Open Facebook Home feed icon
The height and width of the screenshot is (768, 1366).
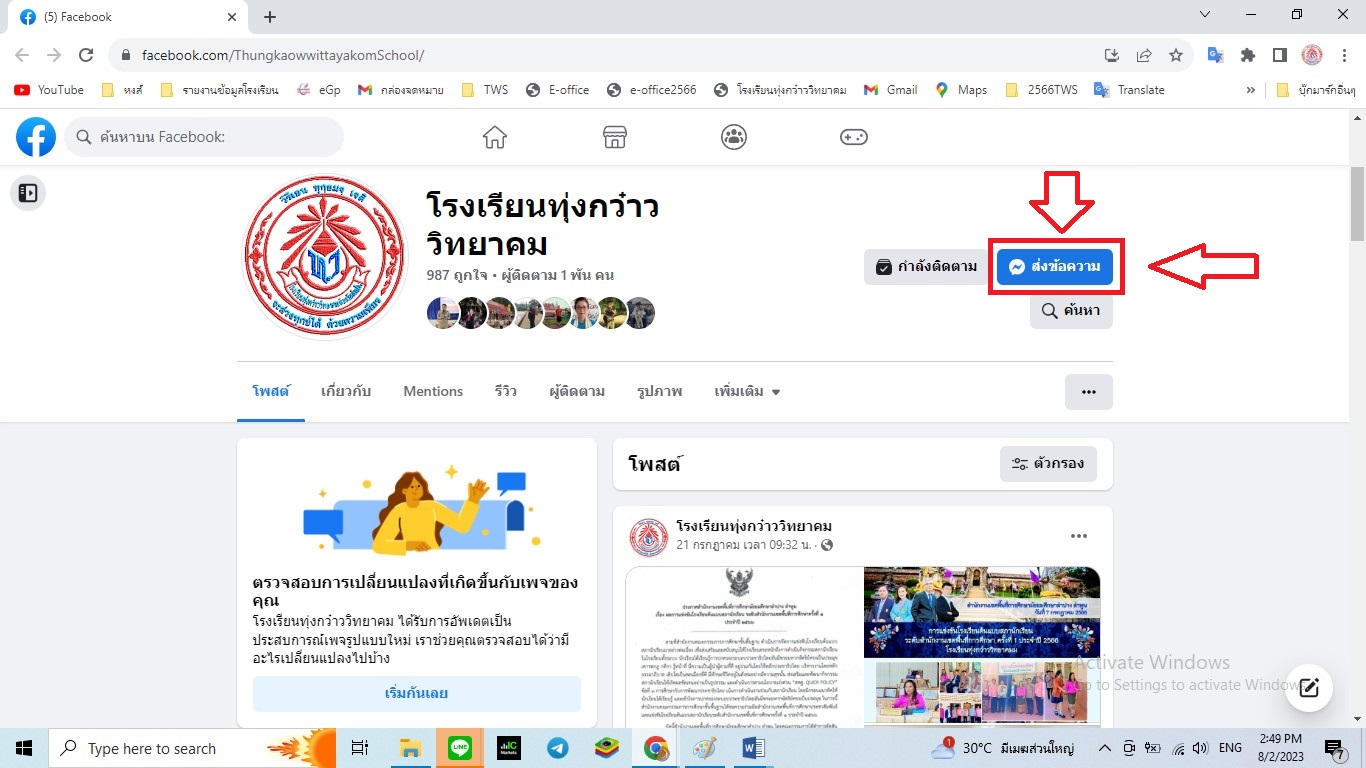pyautogui.click(x=495, y=137)
